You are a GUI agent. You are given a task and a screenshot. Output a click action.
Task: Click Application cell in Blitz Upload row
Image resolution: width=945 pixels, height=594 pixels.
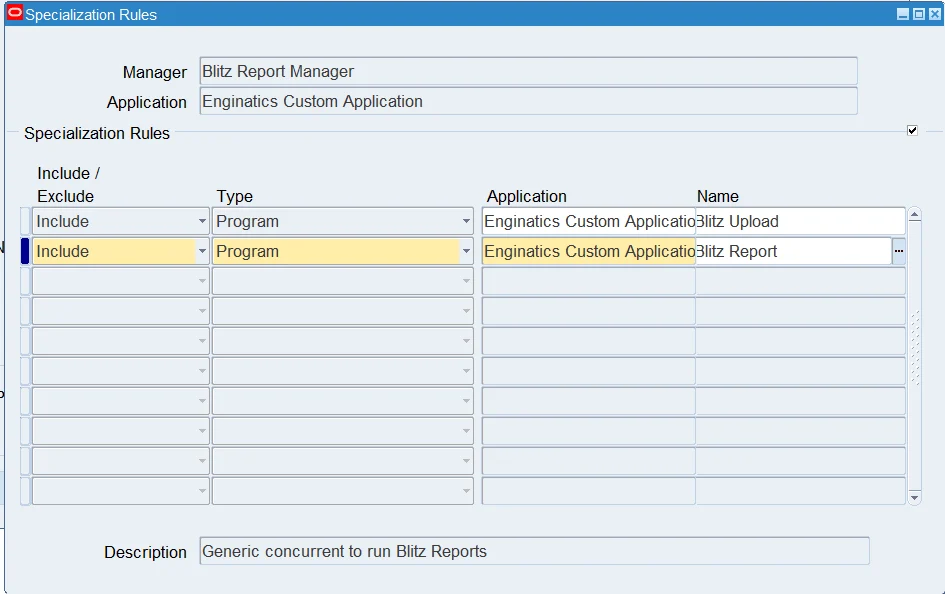(x=589, y=221)
